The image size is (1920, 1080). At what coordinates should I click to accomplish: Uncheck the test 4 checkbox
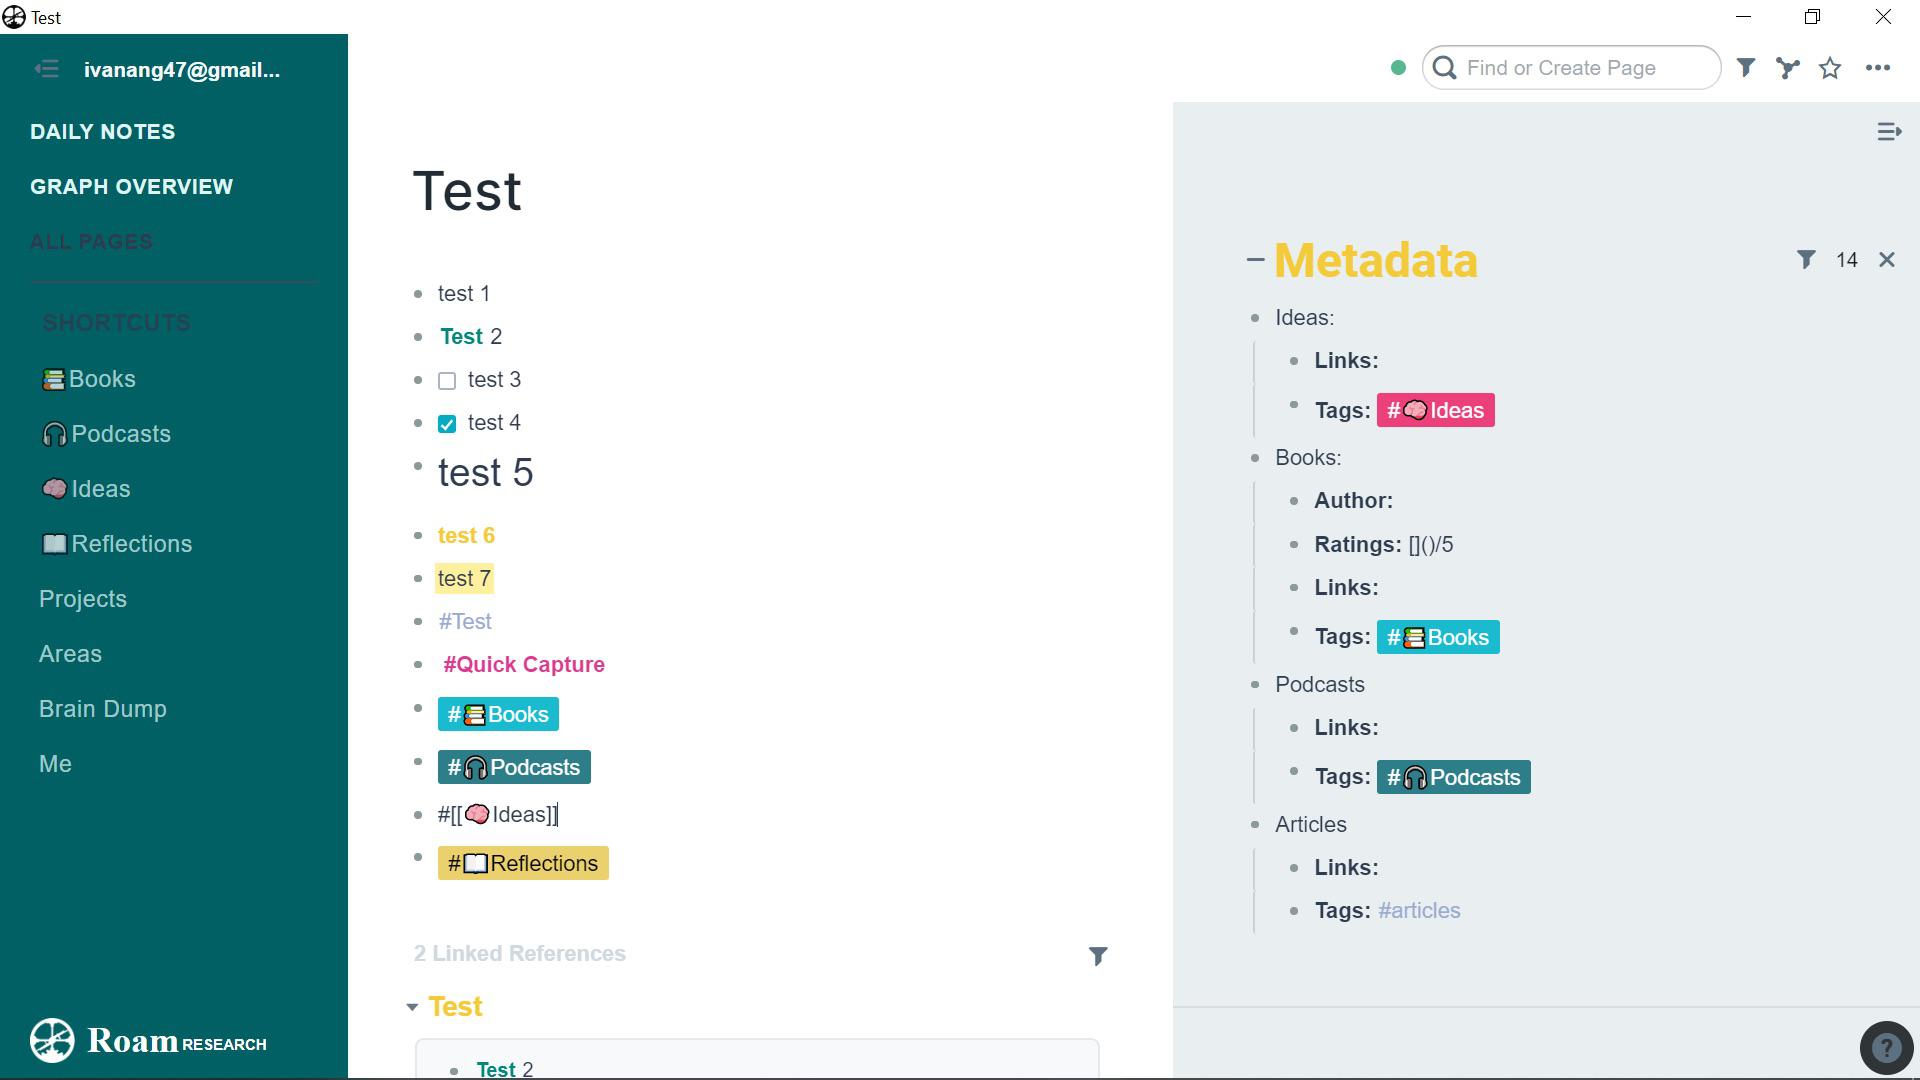pos(447,424)
